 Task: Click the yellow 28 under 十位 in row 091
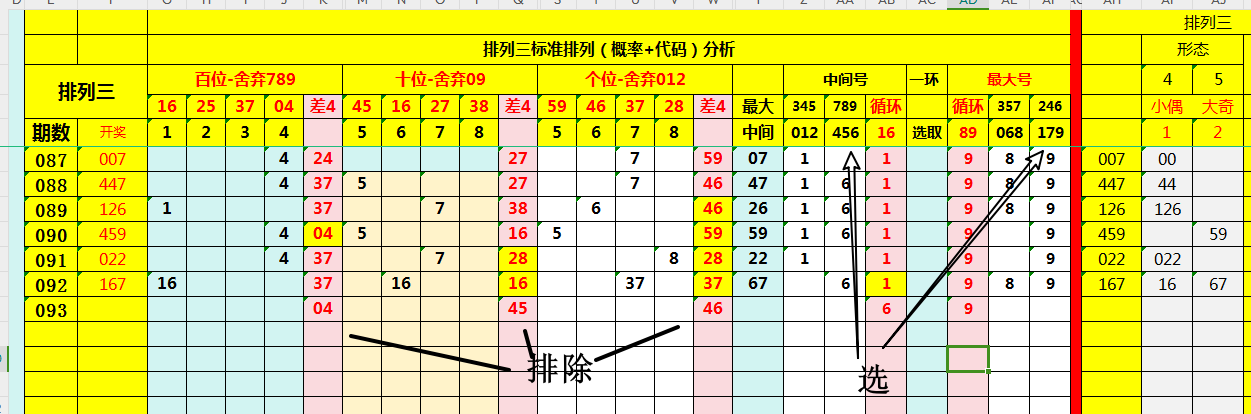point(518,259)
